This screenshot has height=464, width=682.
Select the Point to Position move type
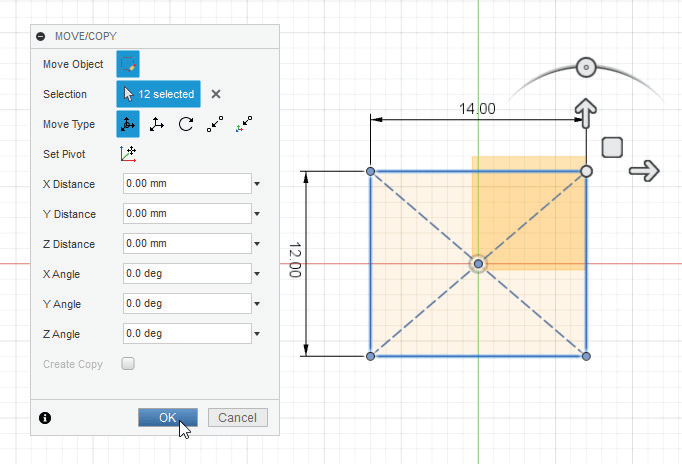point(244,124)
